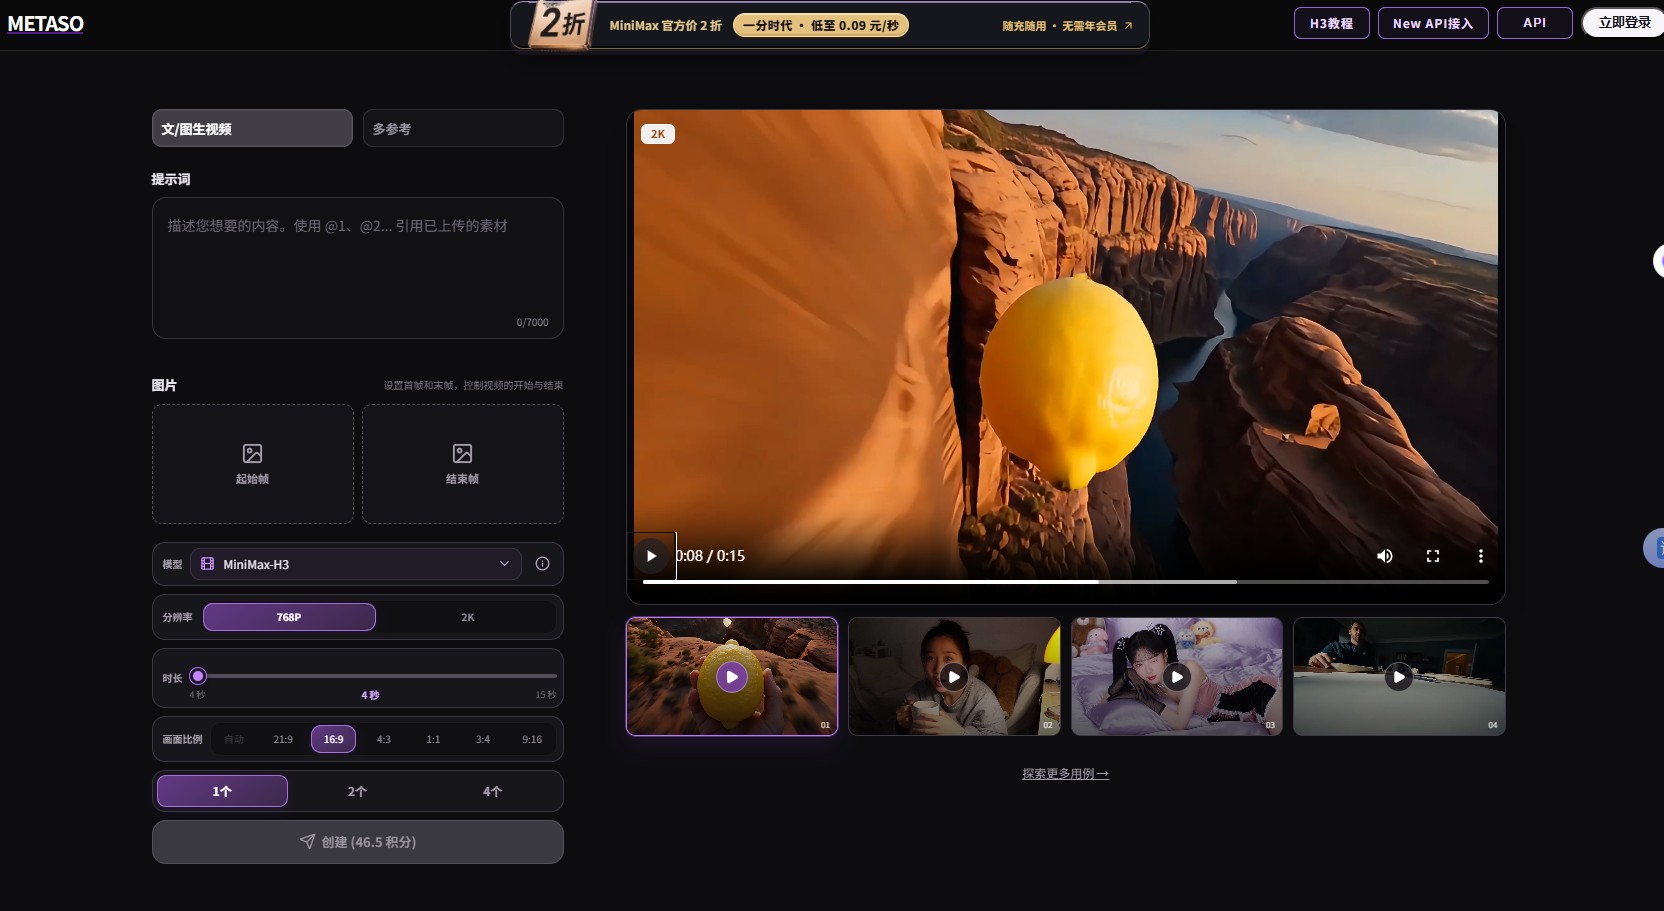The image size is (1664, 911).
Task: Open the H3教程 tutorial
Action: coord(1332,23)
